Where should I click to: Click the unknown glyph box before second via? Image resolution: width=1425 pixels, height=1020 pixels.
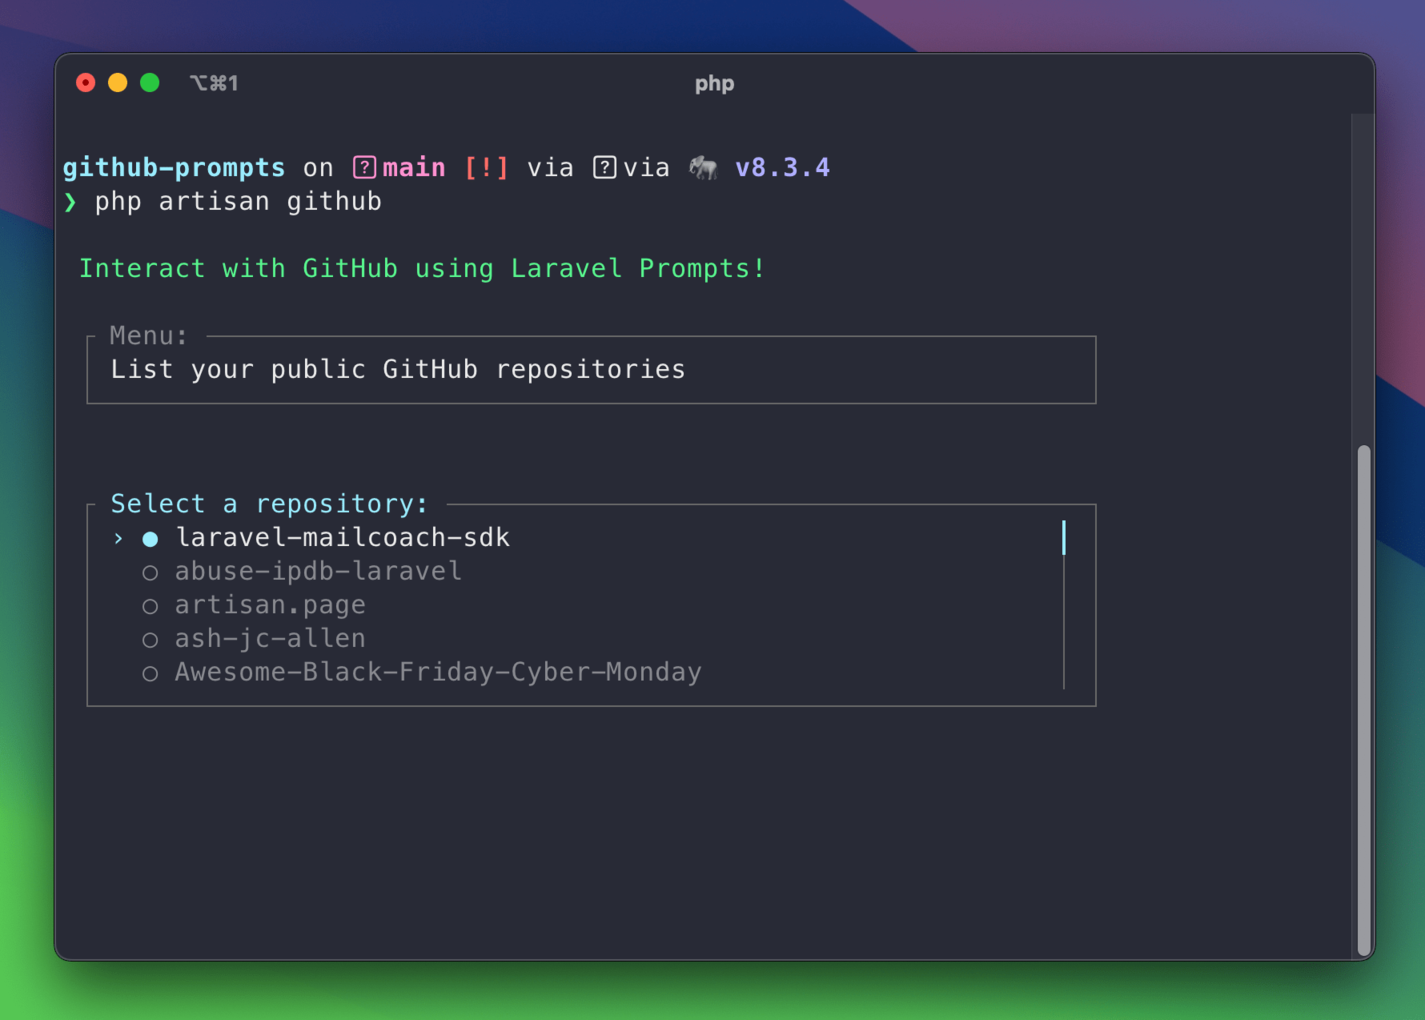tap(604, 167)
